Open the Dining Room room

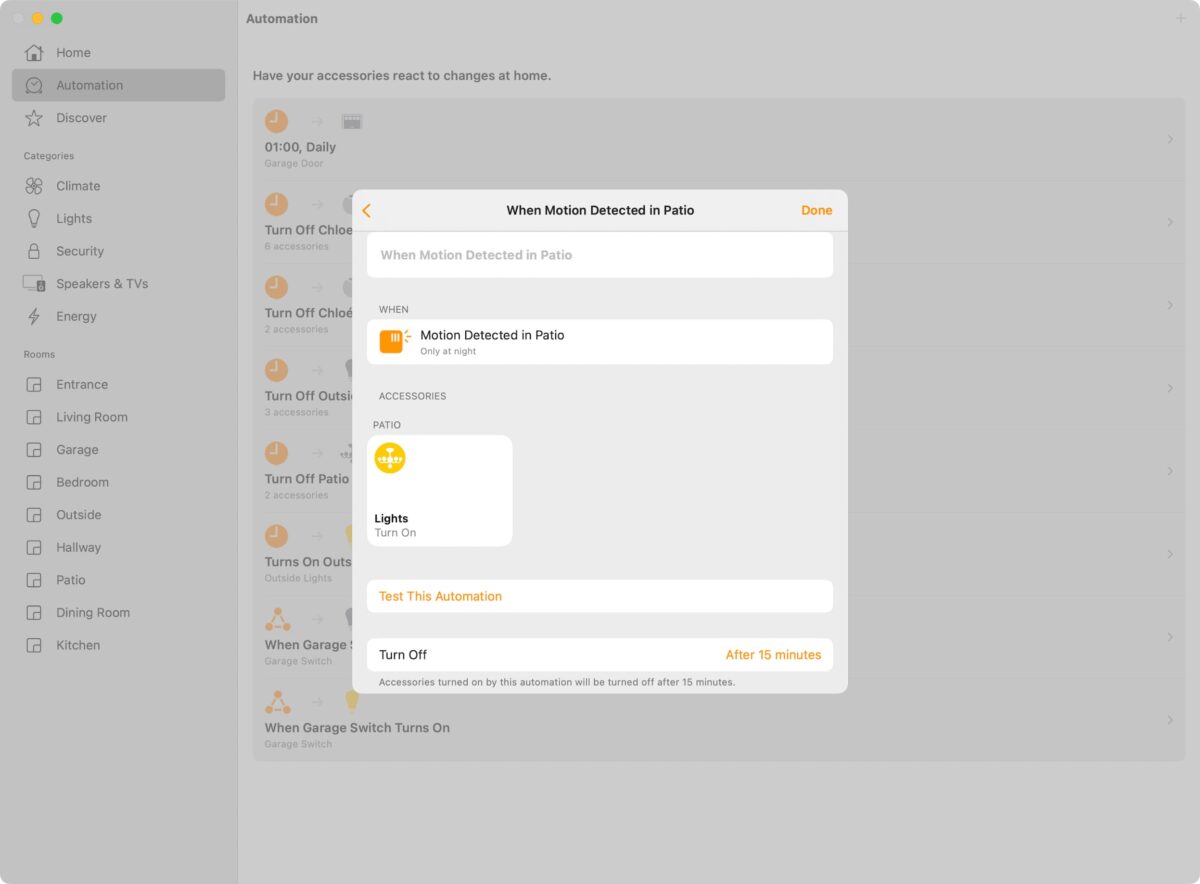tap(118, 613)
